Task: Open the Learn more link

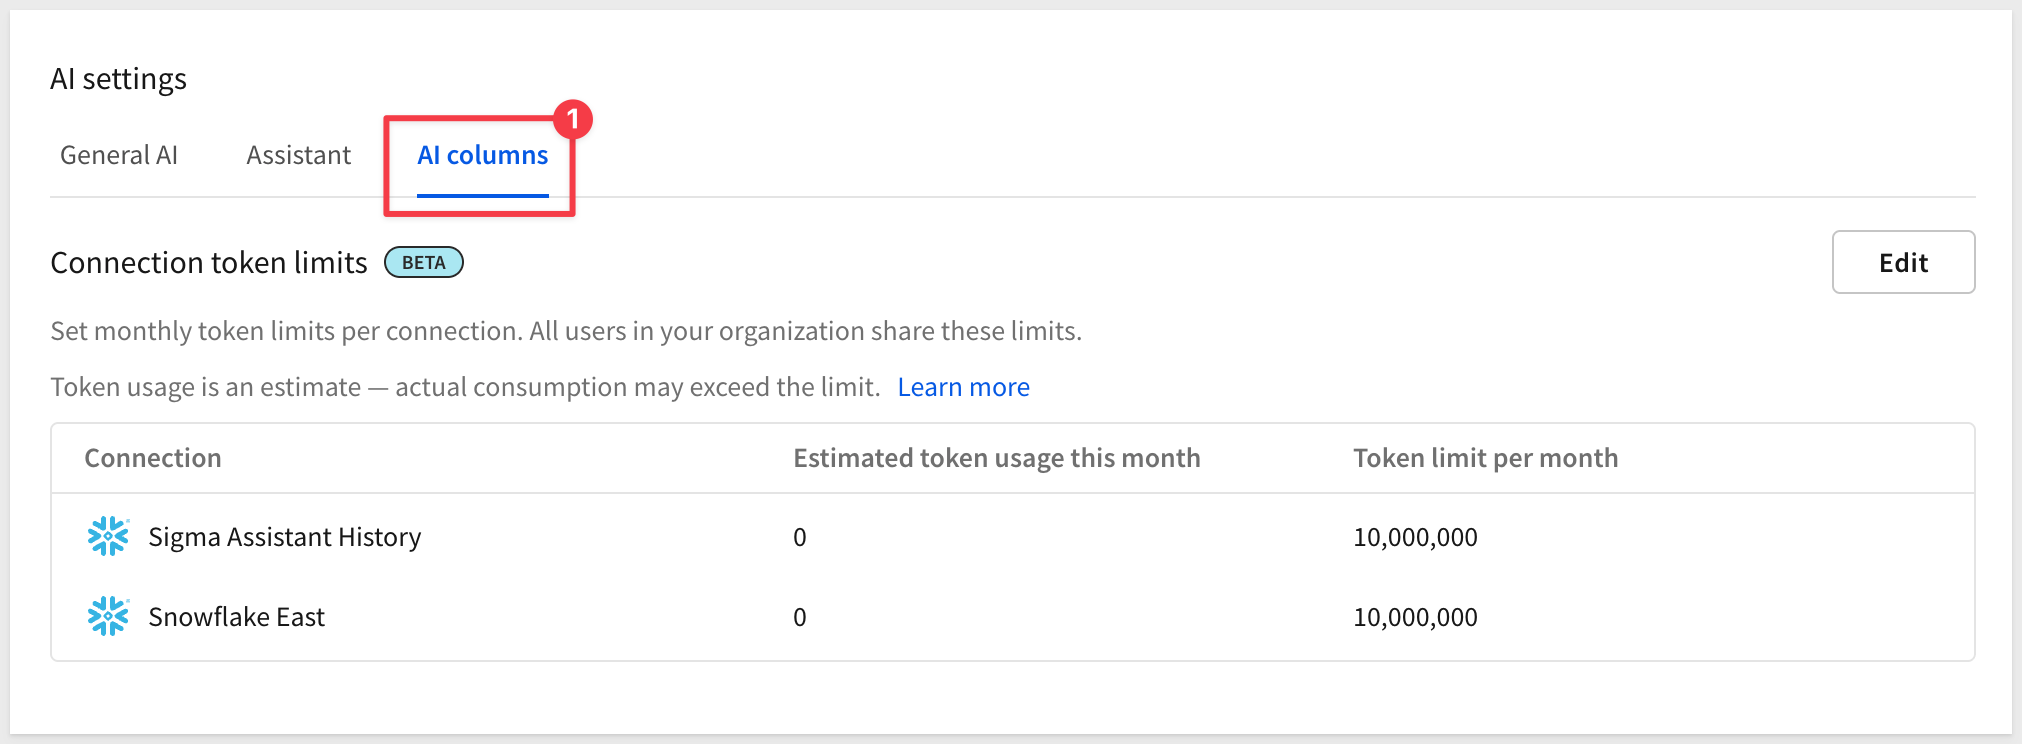Action: point(964,387)
